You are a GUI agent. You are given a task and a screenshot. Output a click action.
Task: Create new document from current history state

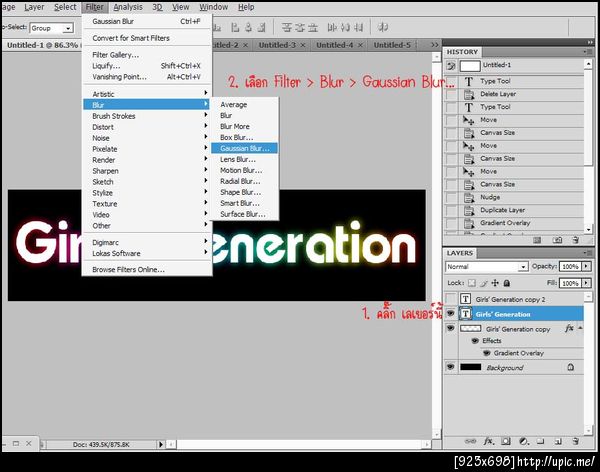click(x=537, y=240)
